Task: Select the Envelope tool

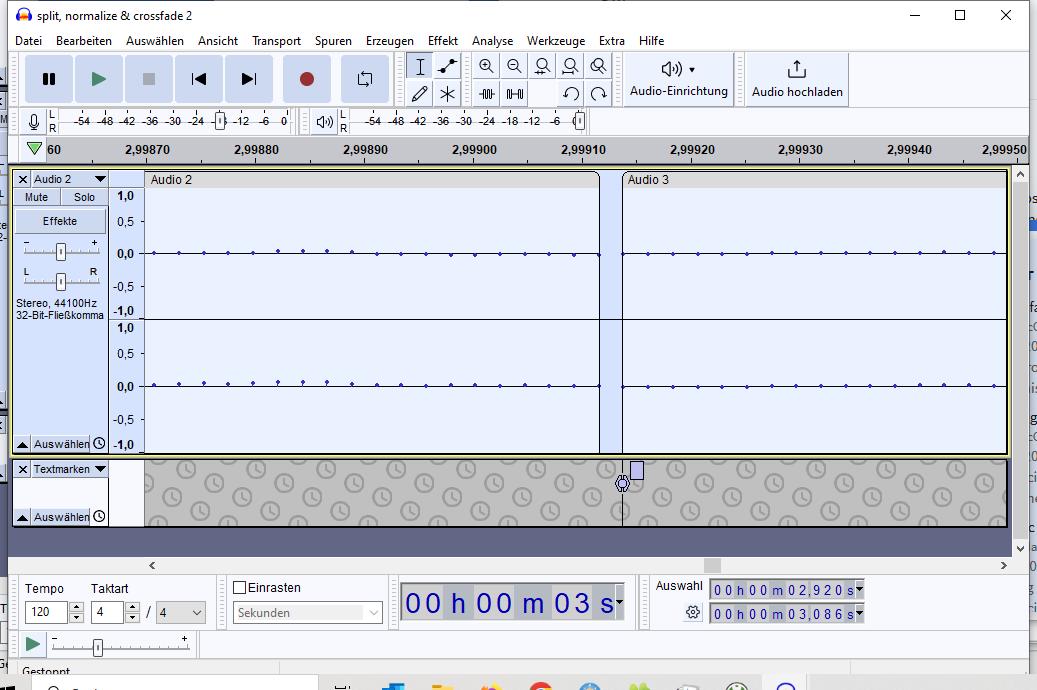Action: point(448,67)
